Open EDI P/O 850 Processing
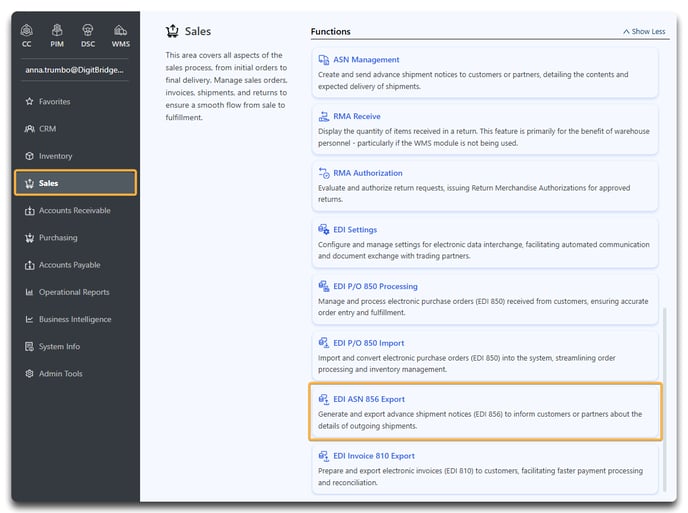Viewport: 688px width, 513px height. [375, 286]
